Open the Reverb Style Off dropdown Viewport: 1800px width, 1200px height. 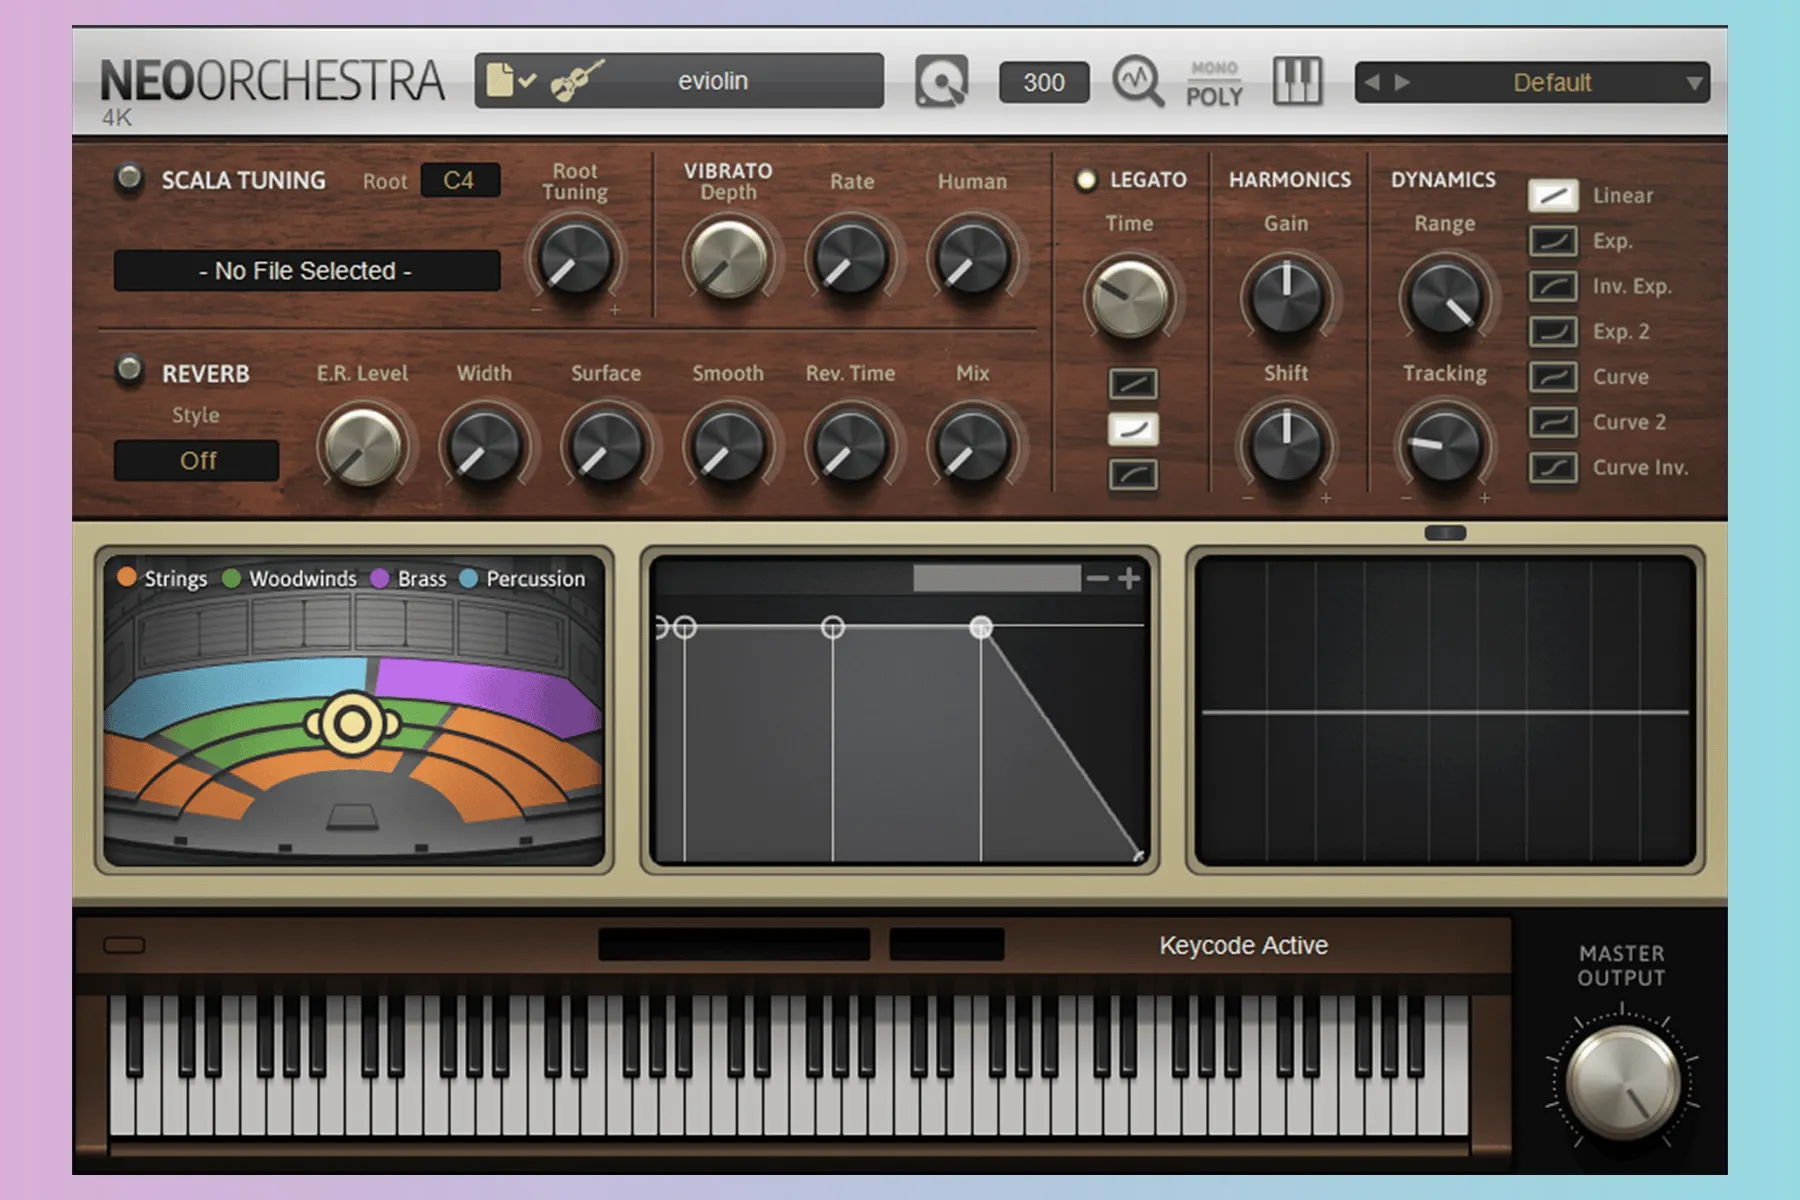[197, 461]
